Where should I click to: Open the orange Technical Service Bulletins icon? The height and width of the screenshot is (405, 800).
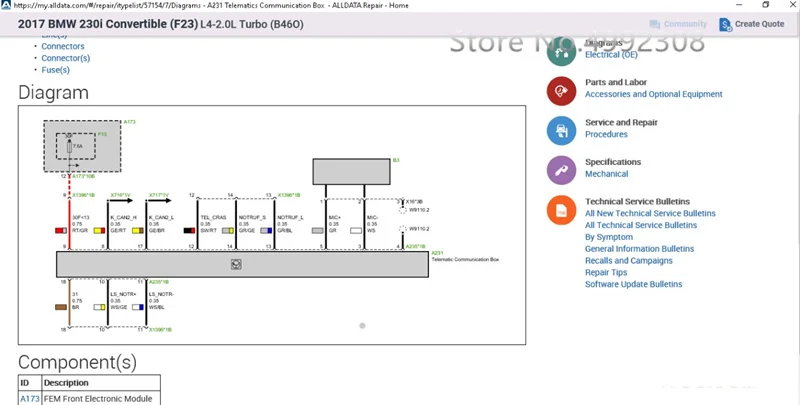[x=561, y=210]
